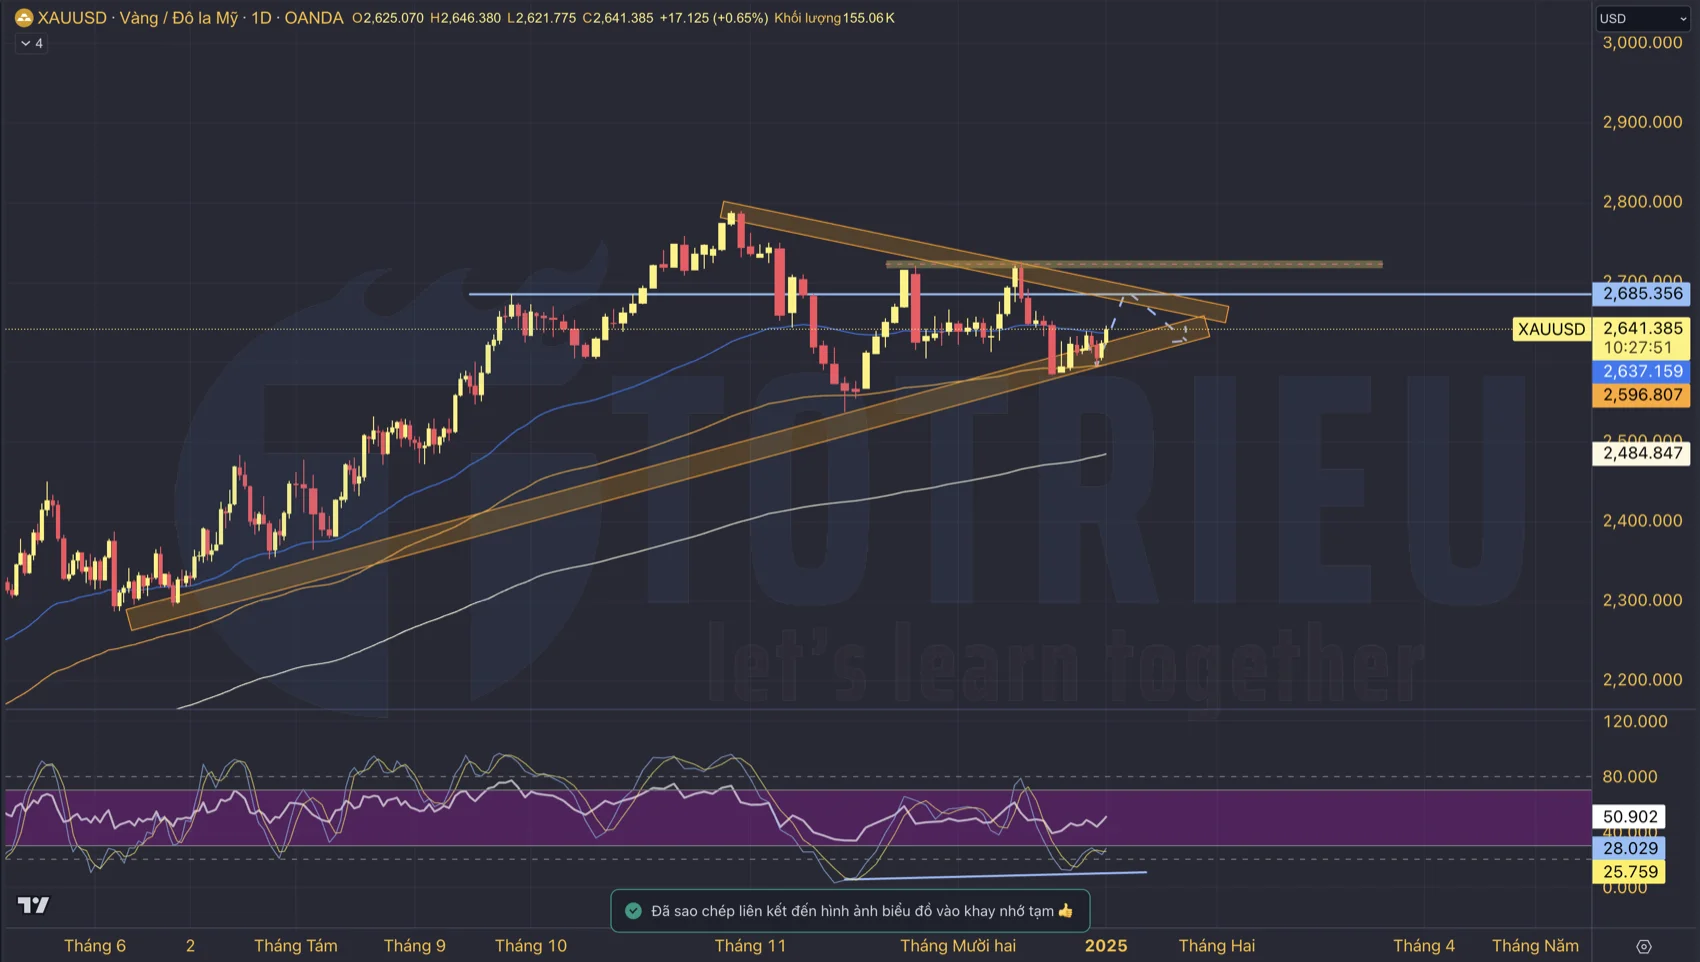The image size is (1700, 962).
Task: Click Tháng Hai on the time axis
Action: [1217, 946]
